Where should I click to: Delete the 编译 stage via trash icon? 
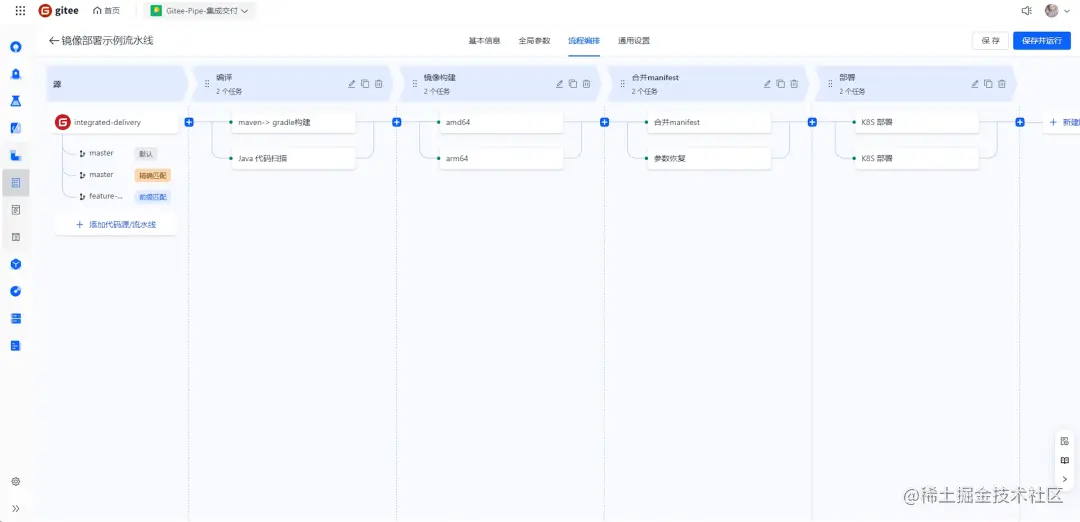pyautogui.click(x=379, y=84)
